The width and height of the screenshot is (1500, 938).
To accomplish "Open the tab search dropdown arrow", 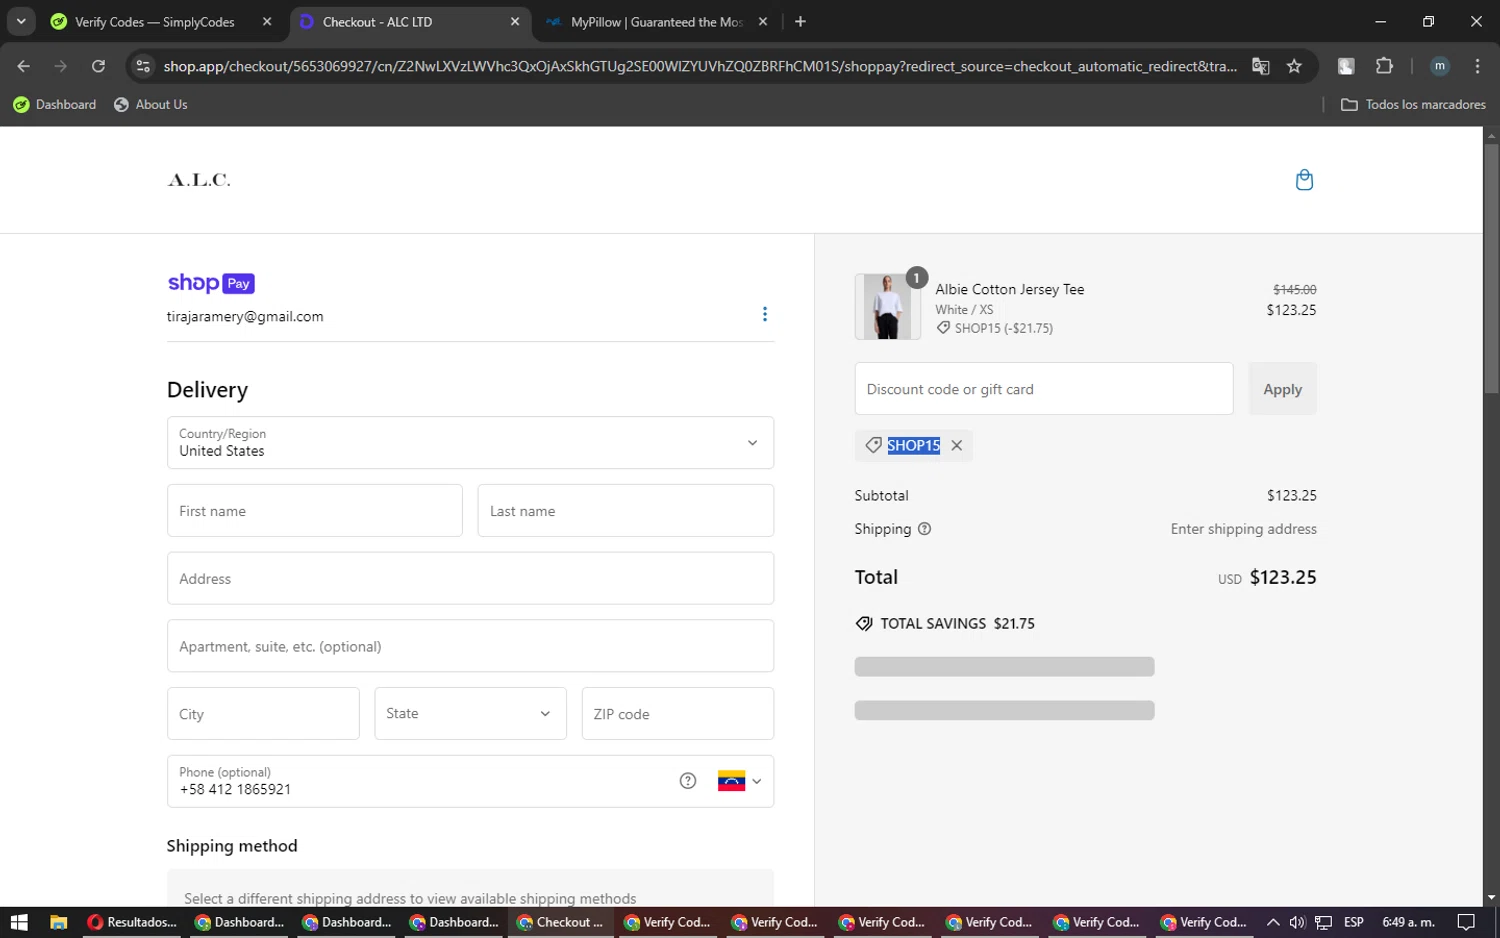I will [x=21, y=22].
